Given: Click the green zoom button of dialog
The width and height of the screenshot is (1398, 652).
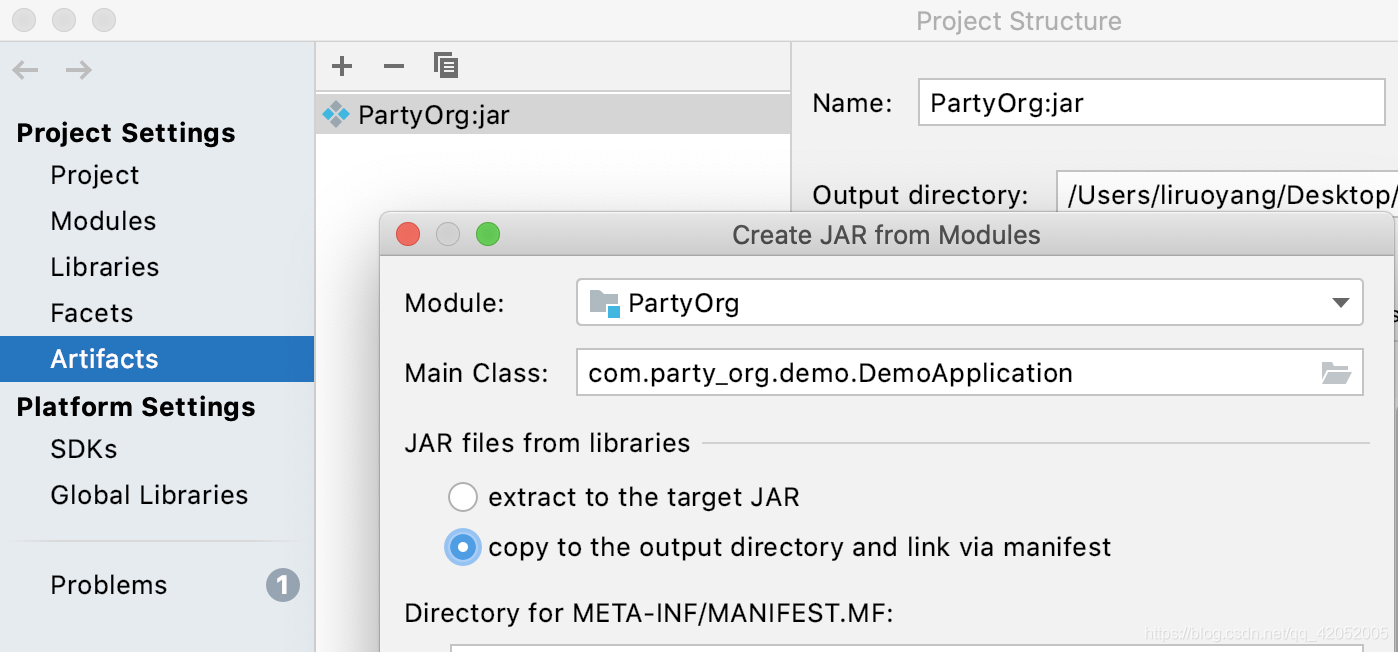Looking at the screenshot, I should 488,235.
